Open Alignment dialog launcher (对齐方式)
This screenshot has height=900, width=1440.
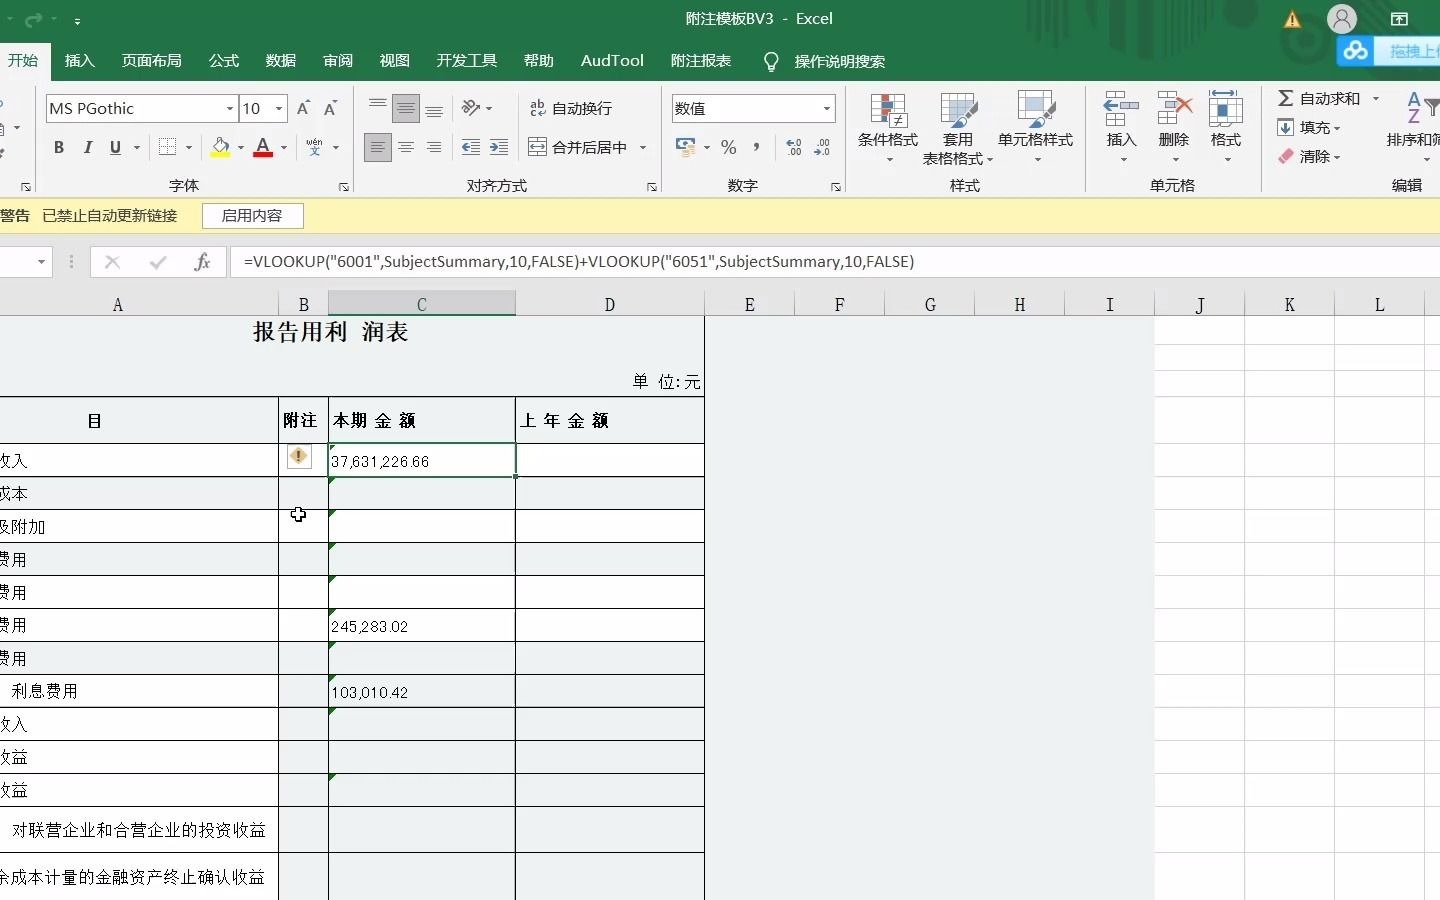(652, 187)
